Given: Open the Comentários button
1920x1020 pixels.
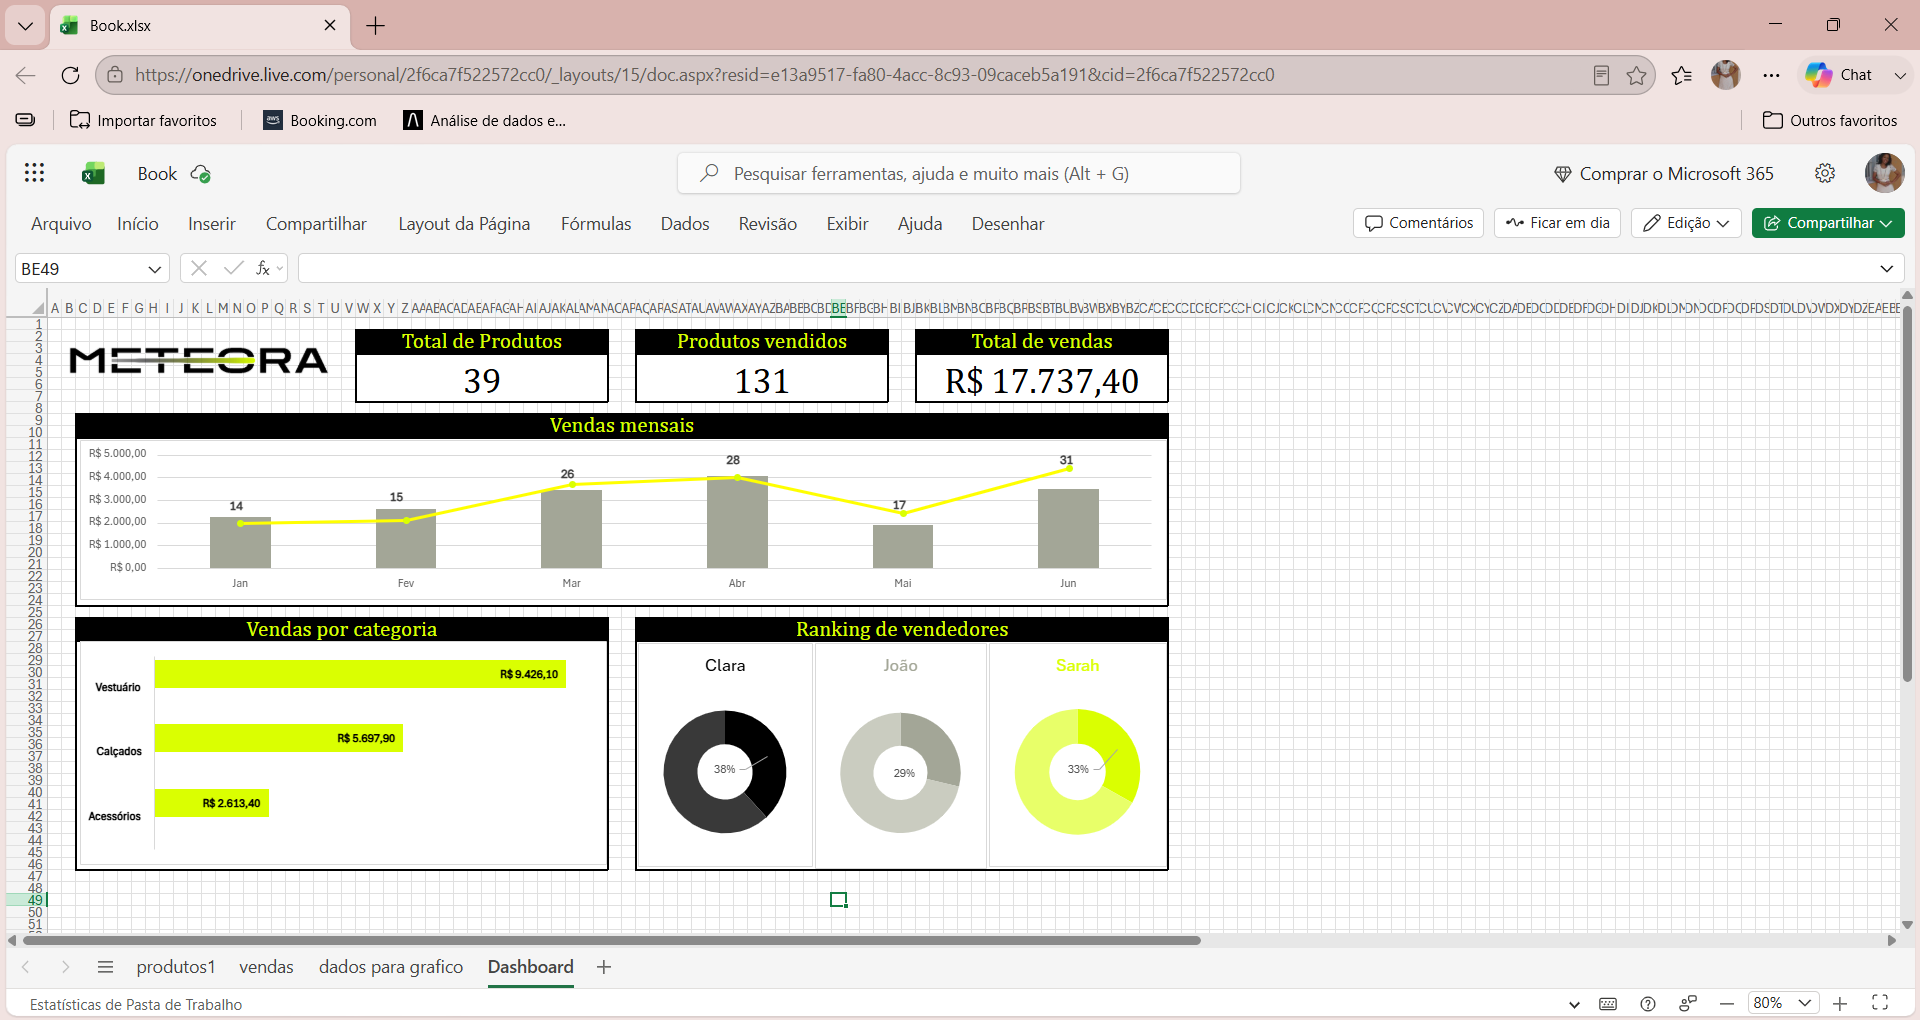Looking at the screenshot, I should [x=1419, y=223].
